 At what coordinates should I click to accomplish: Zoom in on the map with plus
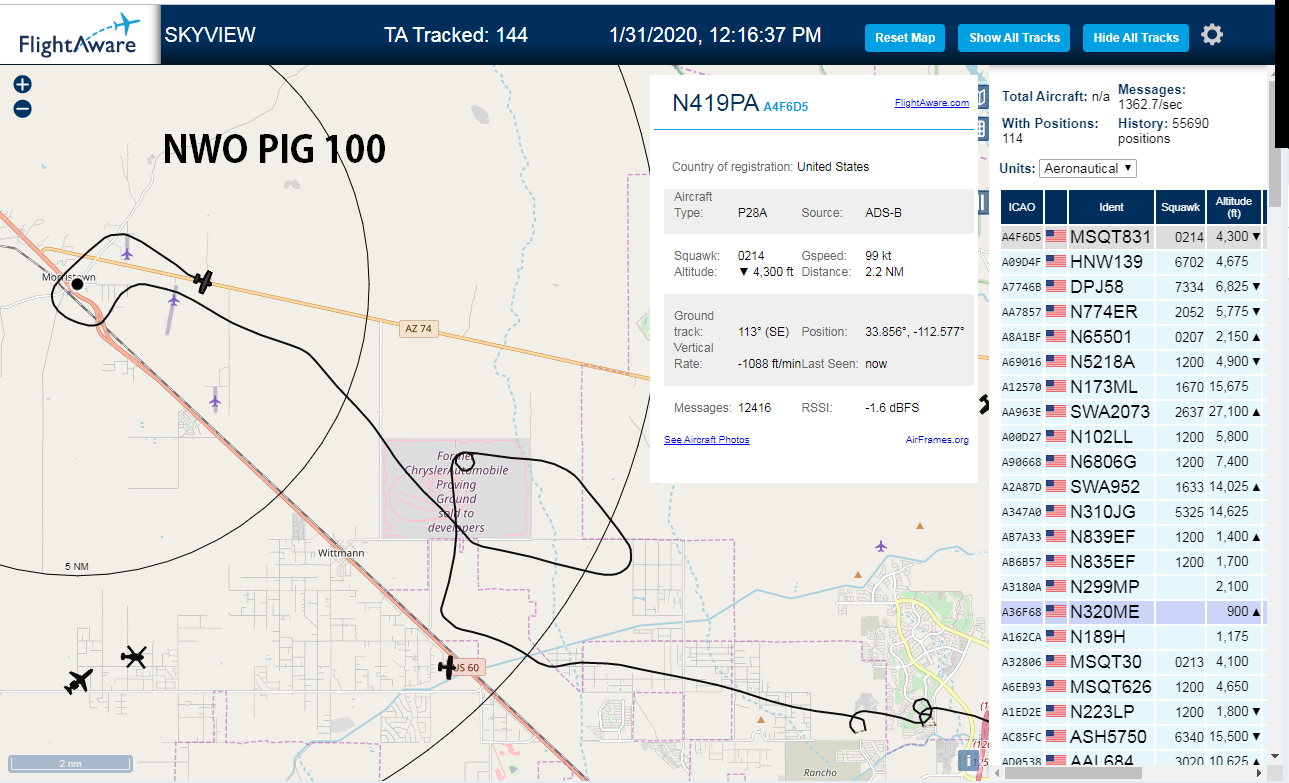pyautogui.click(x=22, y=85)
